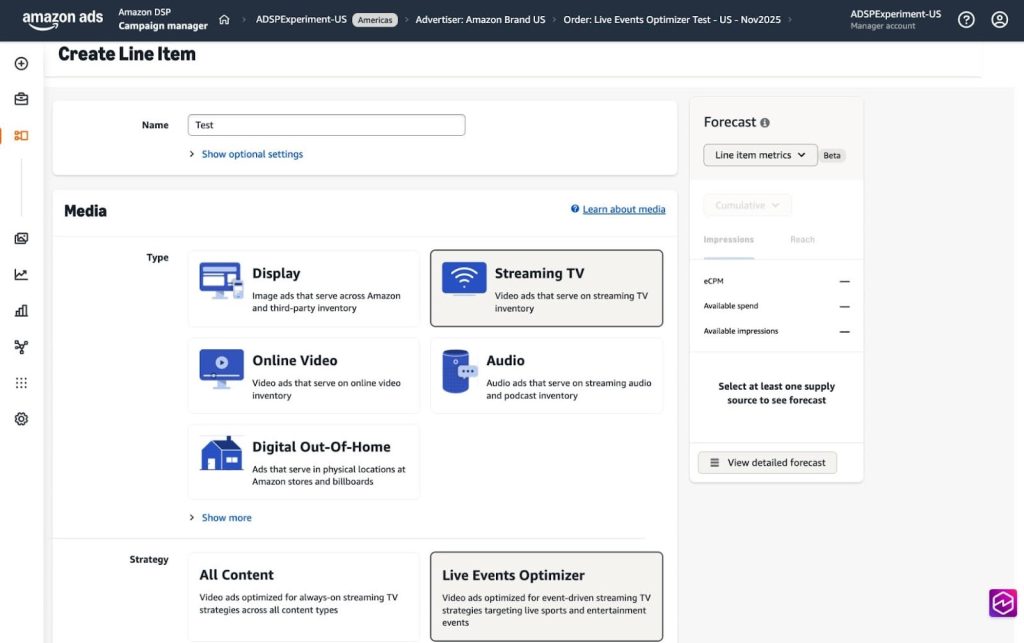
Task: Open Advertiser: Amazon Brand US breadcrumb
Action: tap(480, 20)
